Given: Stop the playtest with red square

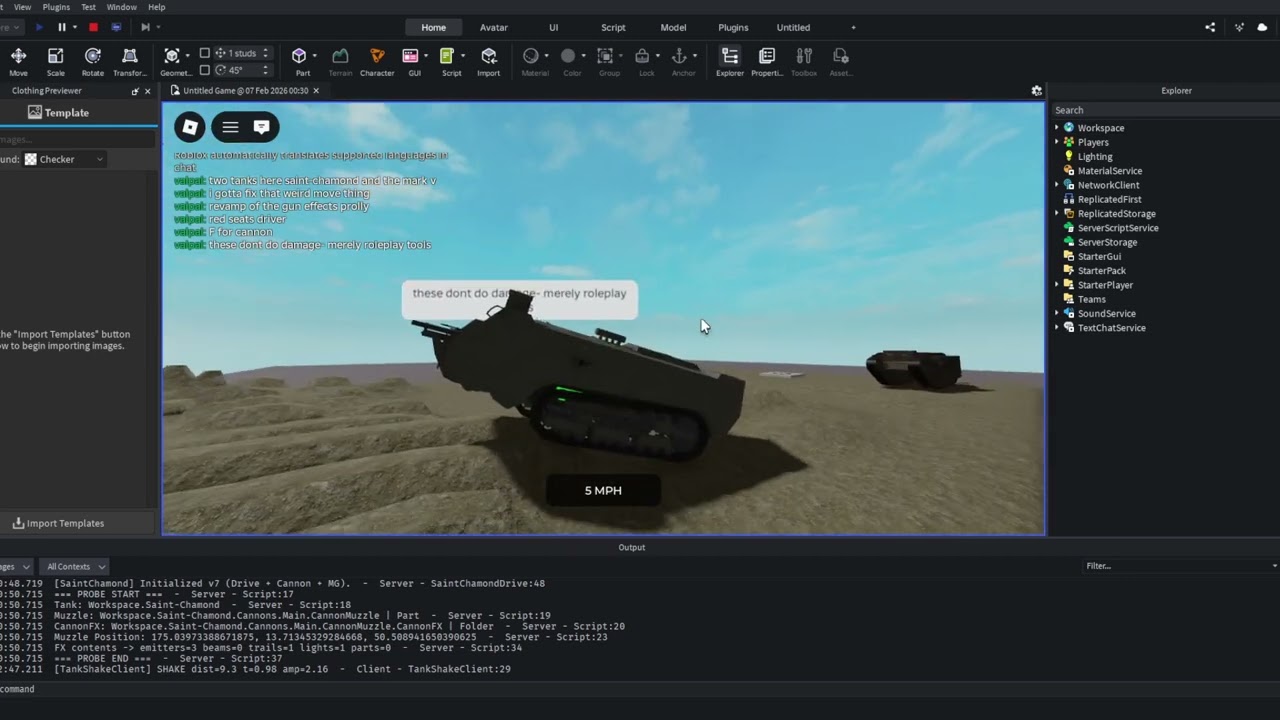Looking at the screenshot, I should pyautogui.click(x=93, y=27).
